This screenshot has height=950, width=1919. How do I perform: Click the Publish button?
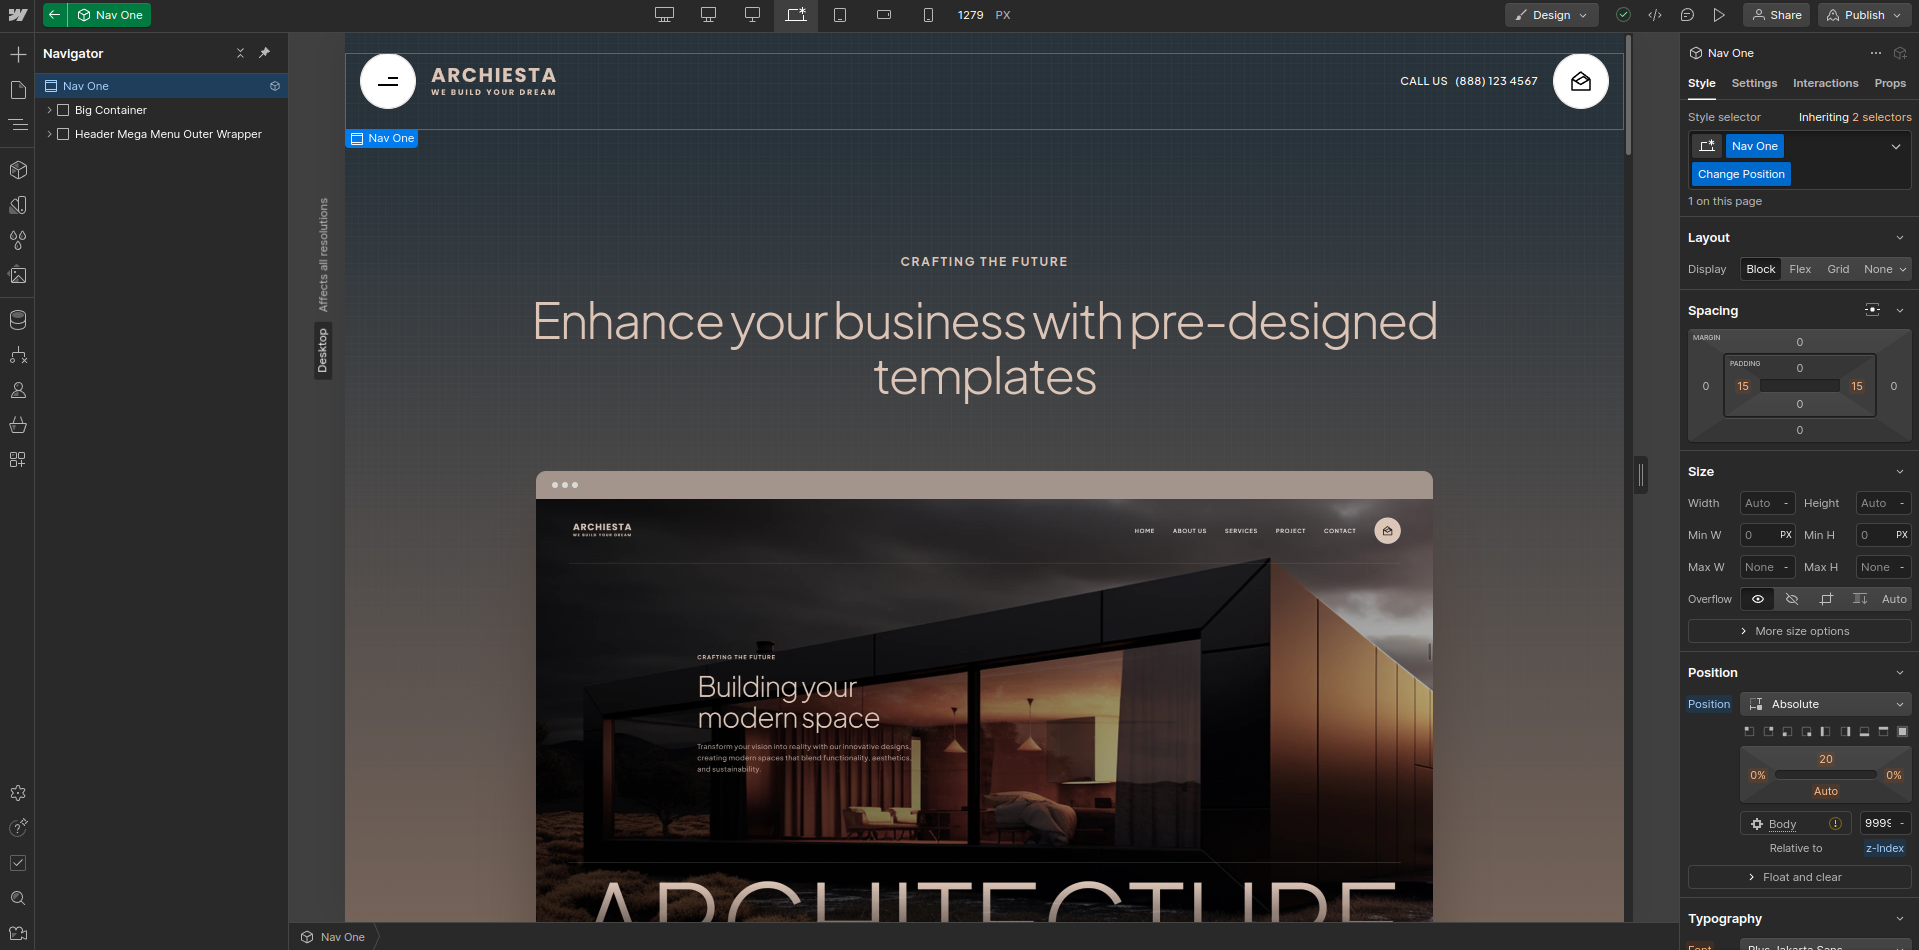point(1865,15)
